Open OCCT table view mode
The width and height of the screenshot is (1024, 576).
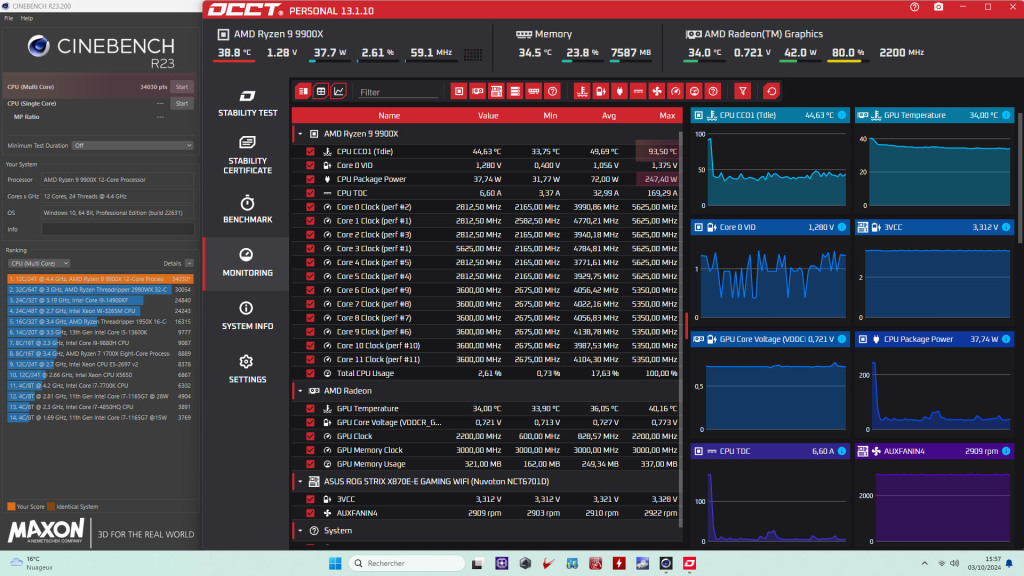(x=322, y=90)
